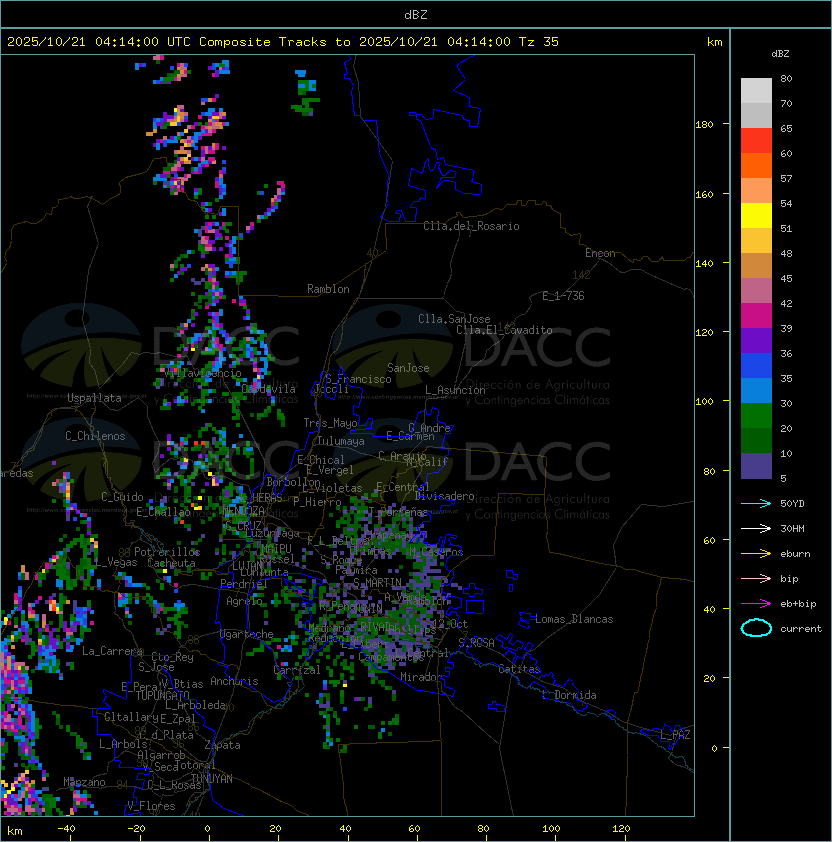Viewport: 832px width, 842px height.
Task: Click the 'Manzano' map label
Action: tap(84, 782)
